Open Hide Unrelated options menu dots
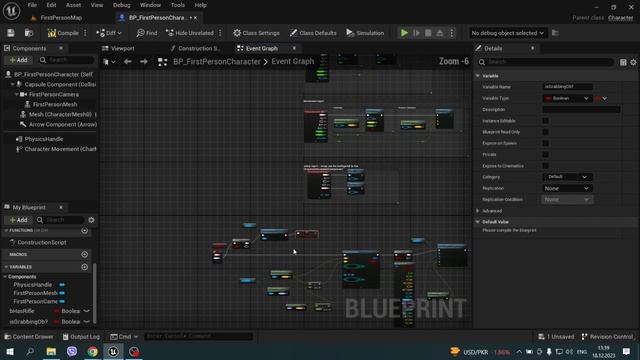 (x=220, y=33)
